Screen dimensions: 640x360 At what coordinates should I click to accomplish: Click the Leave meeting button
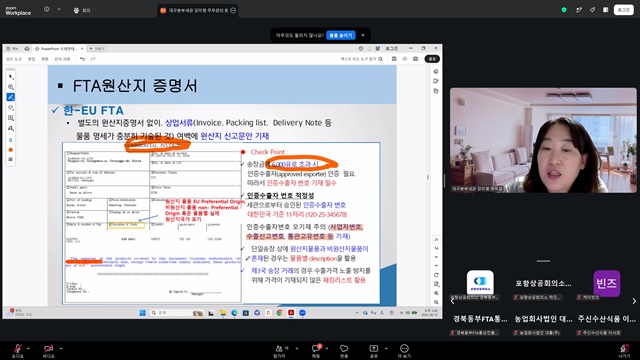624,350
